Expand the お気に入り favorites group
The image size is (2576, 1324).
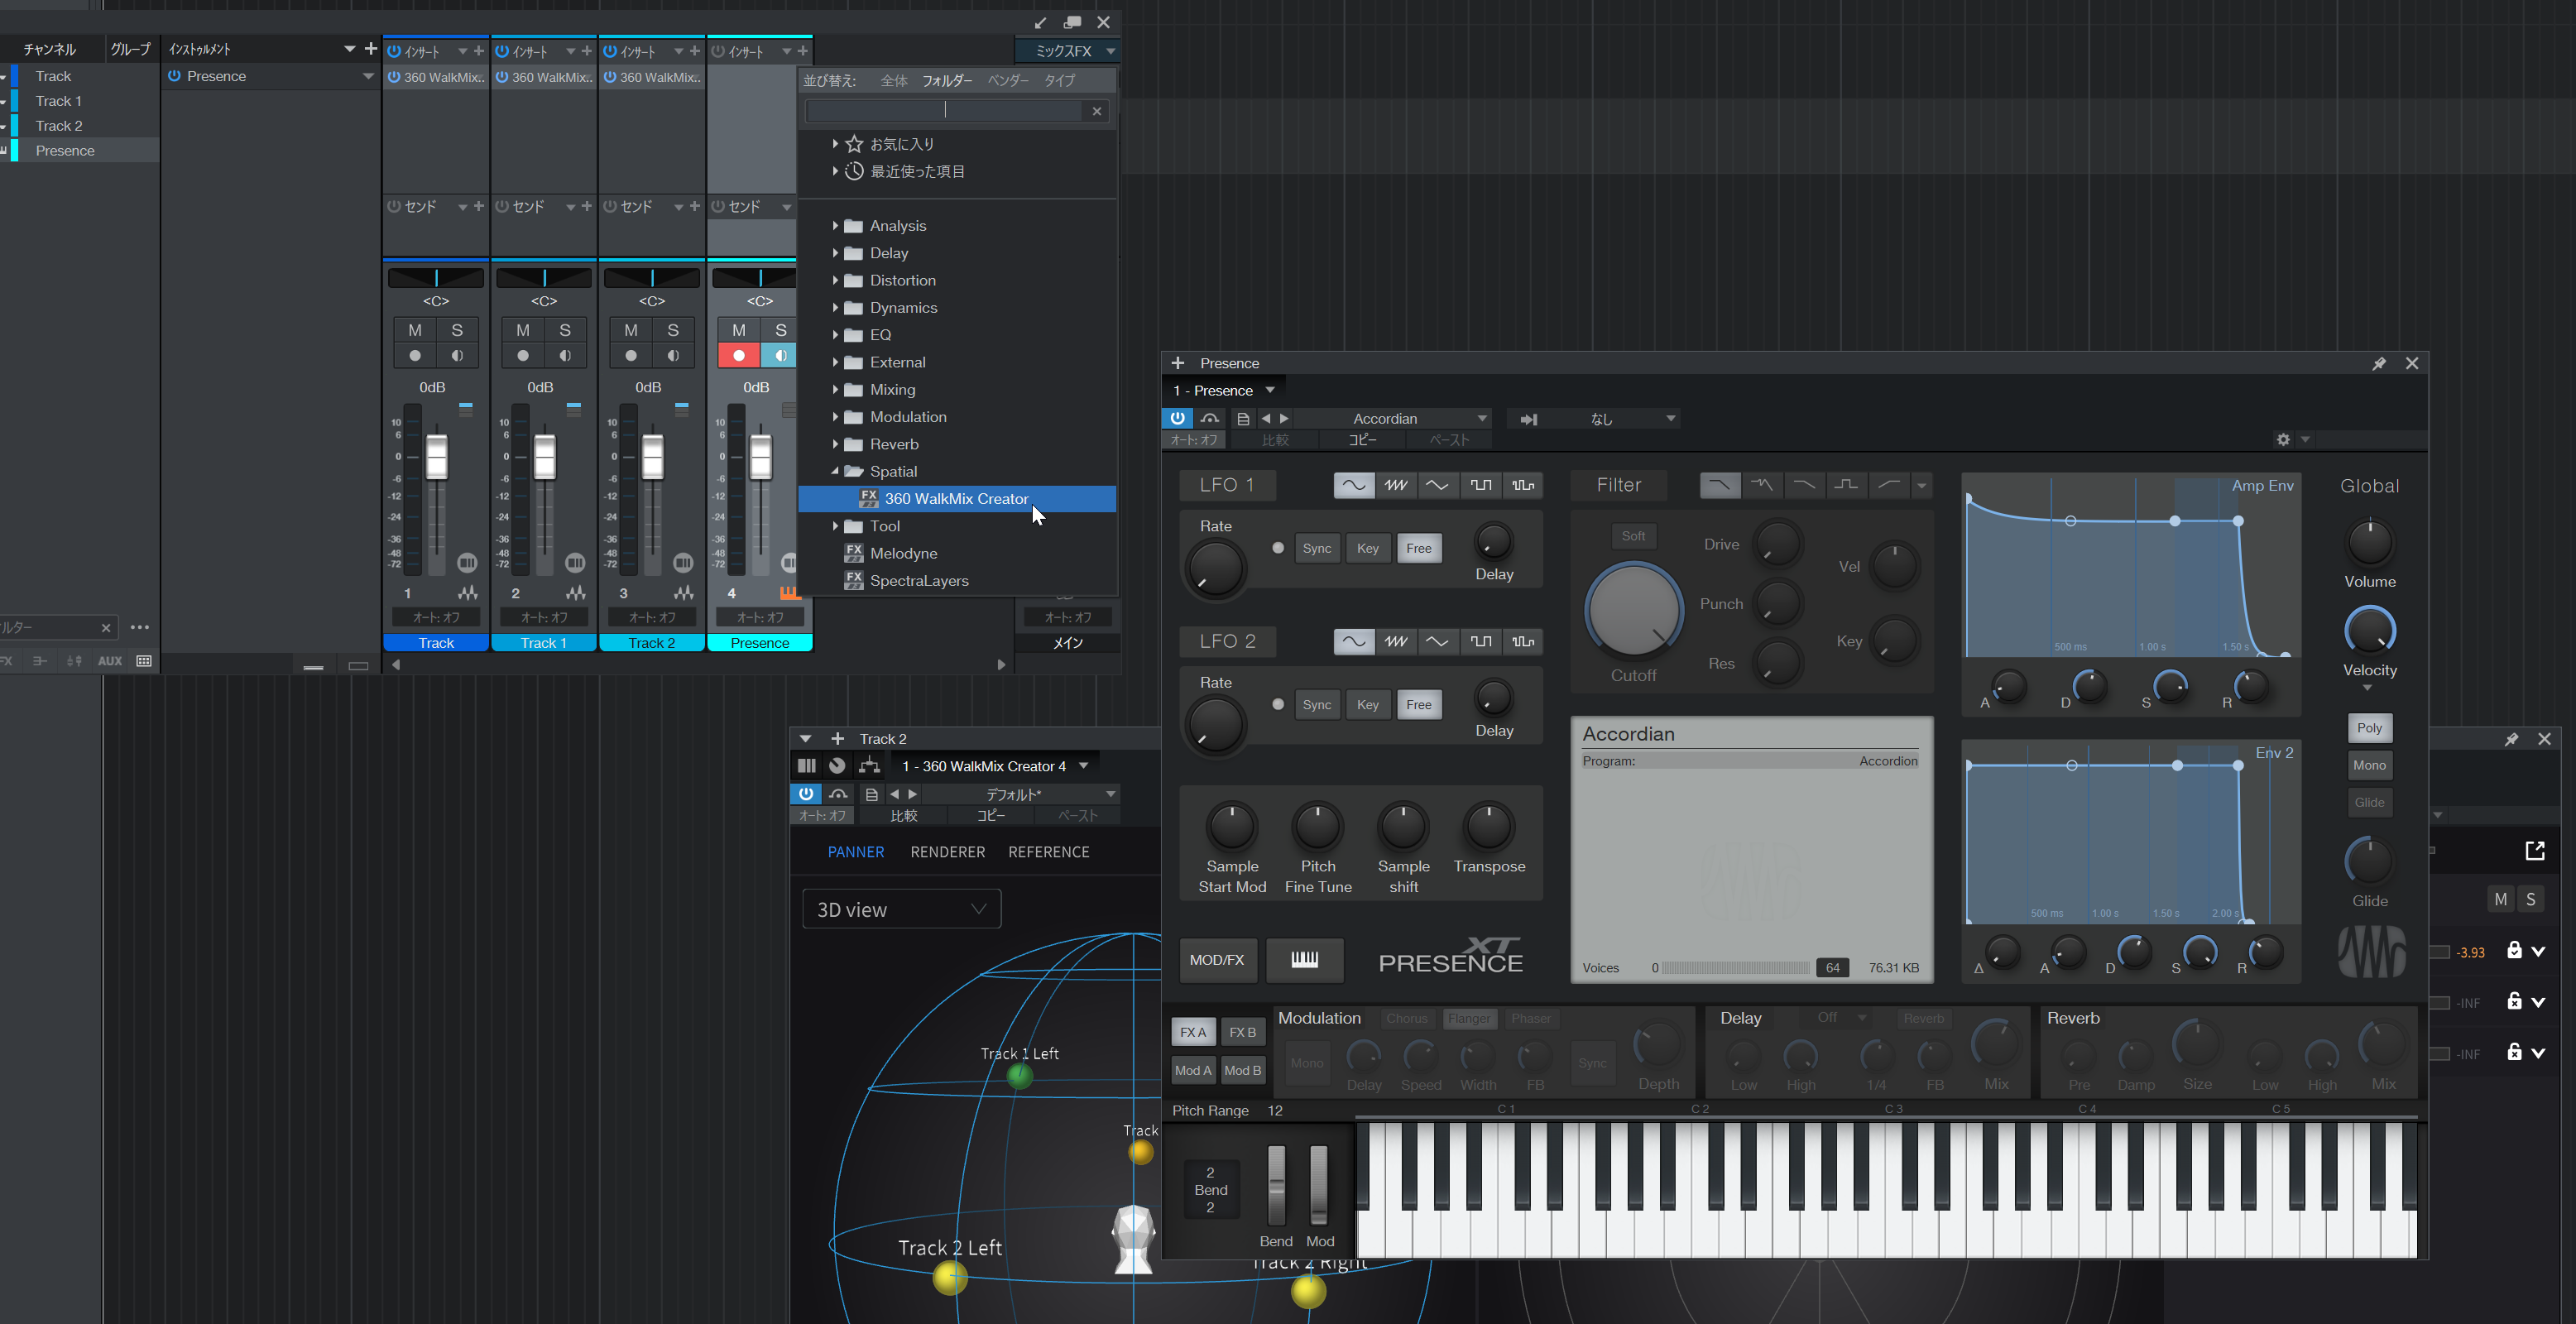coord(835,144)
